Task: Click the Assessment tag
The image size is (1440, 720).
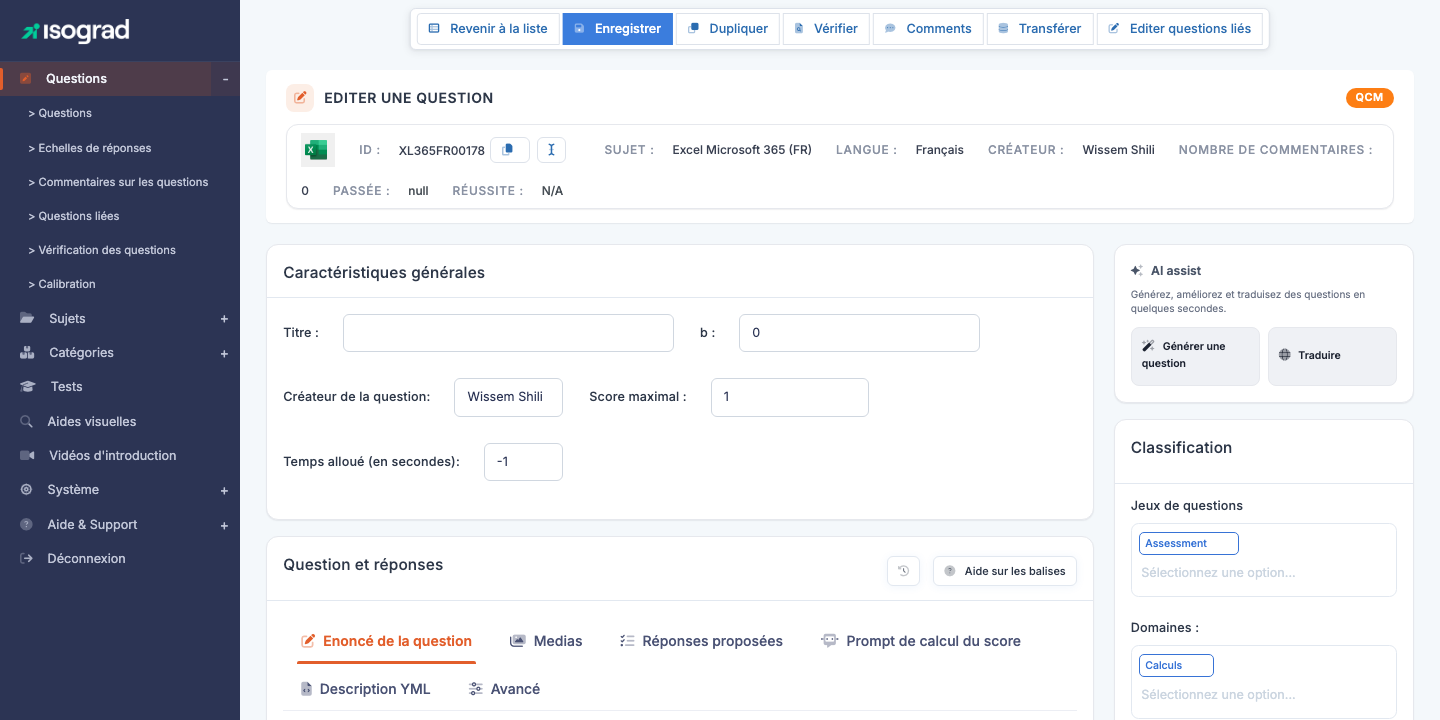Action: [1189, 543]
